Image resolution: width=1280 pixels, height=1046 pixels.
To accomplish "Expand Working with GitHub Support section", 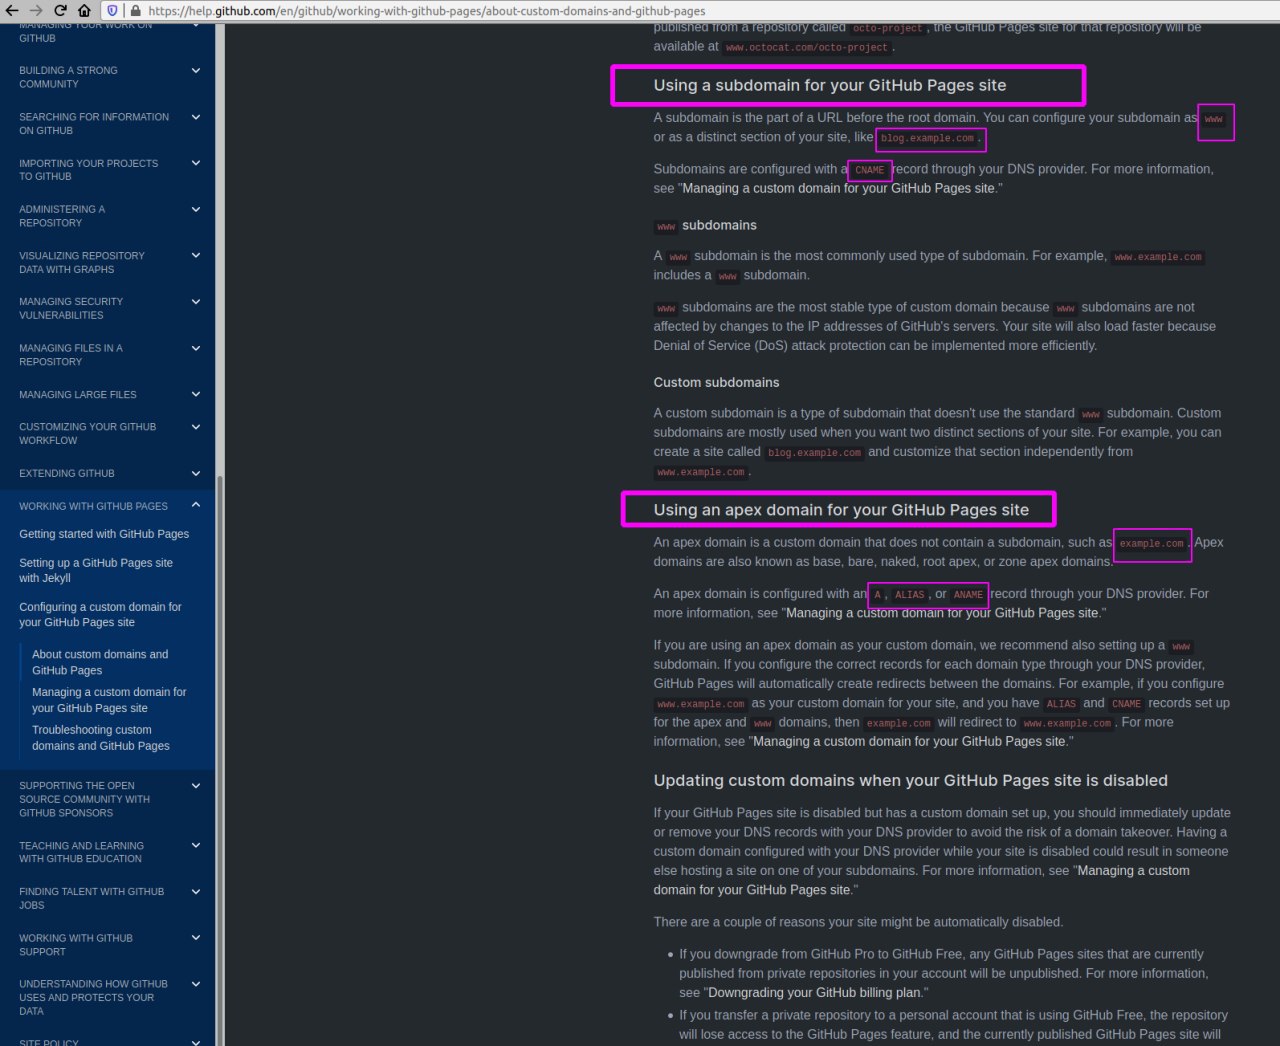I will pos(196,938).
